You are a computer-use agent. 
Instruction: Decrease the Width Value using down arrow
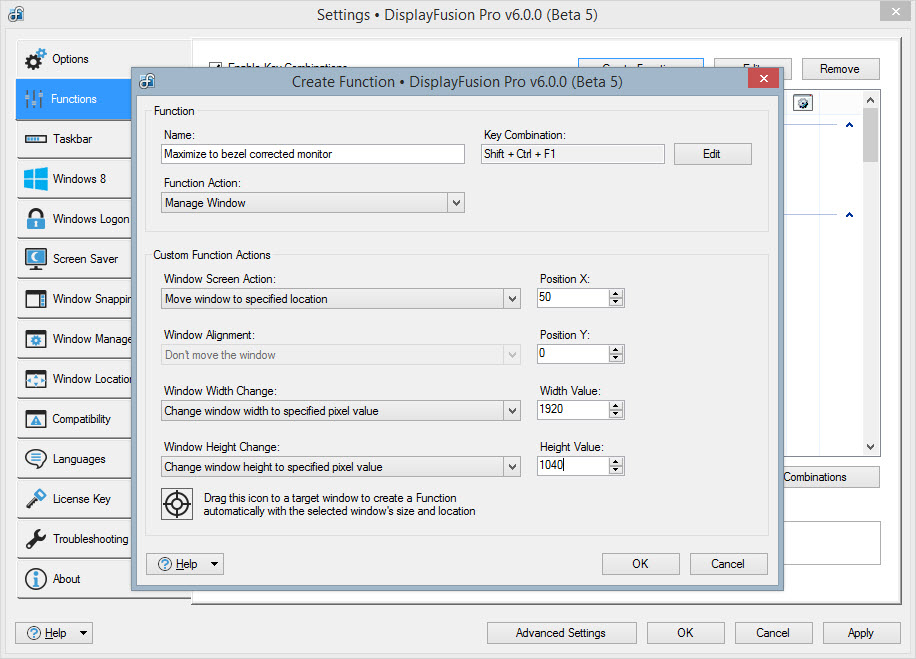[x=616, y=415]
